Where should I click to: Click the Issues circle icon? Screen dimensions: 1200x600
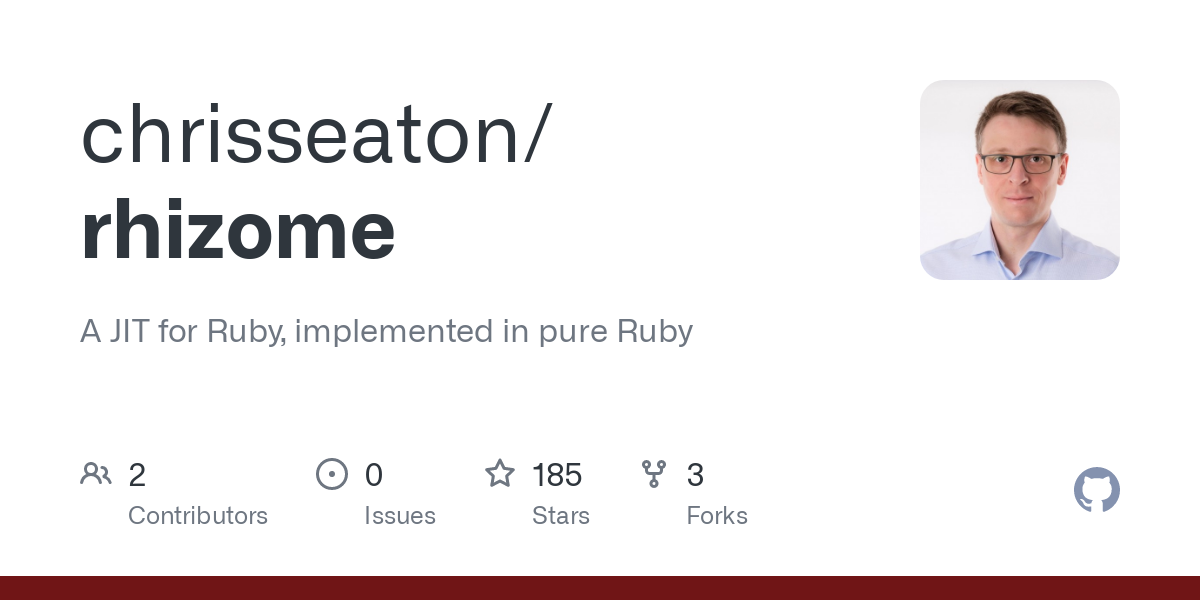pyautogui.click(x=331, y=474)
